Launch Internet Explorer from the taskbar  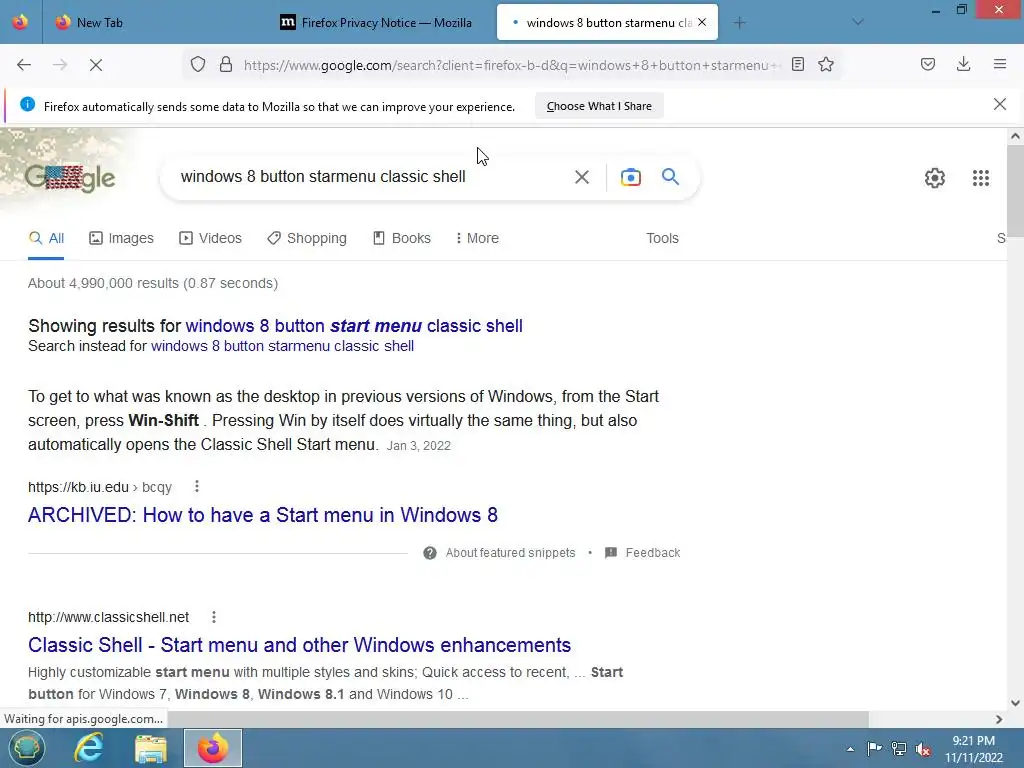89,748
